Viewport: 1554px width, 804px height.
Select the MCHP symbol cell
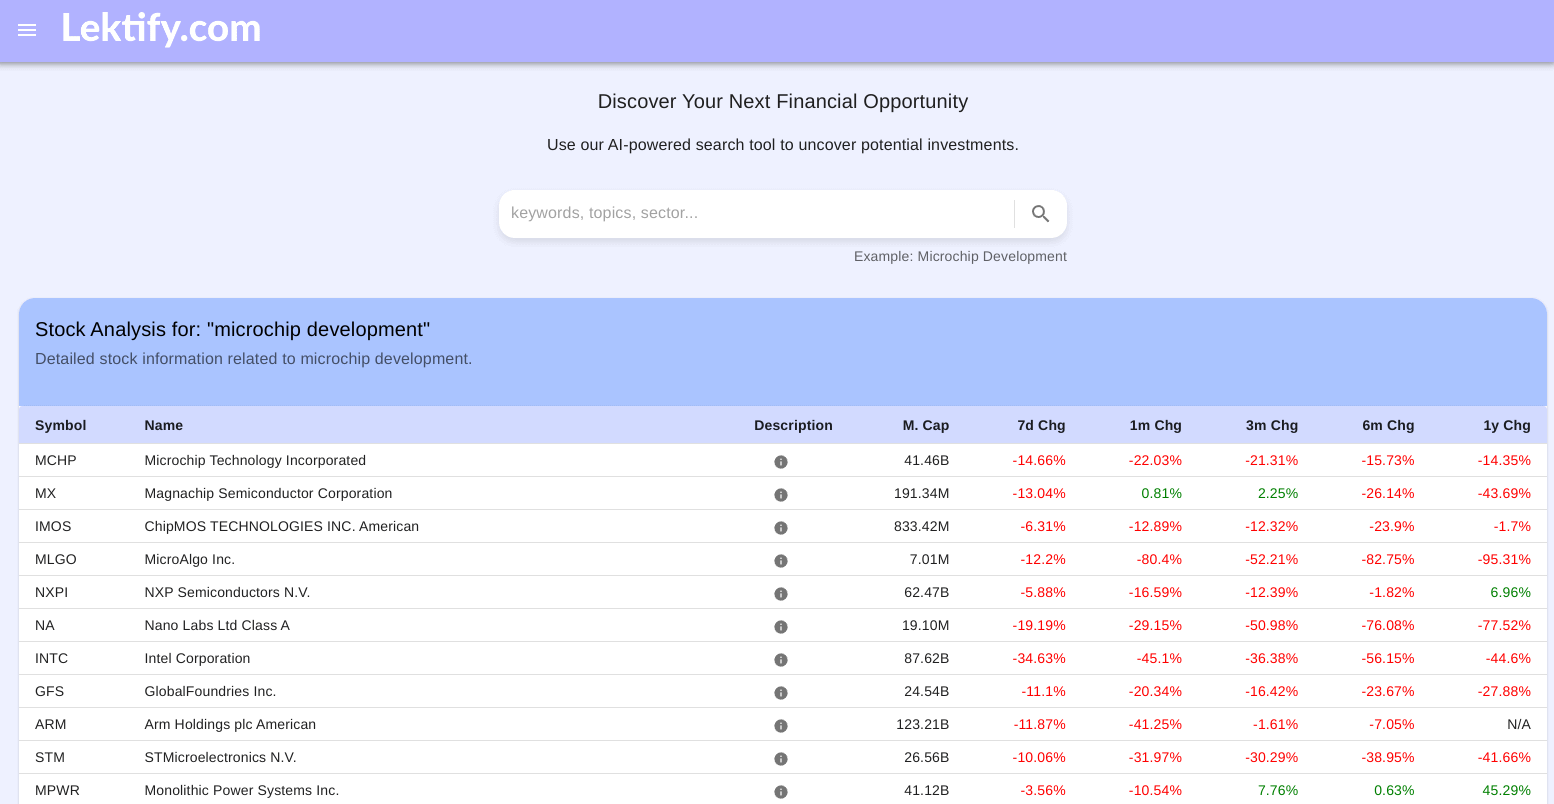coord(56,460)
